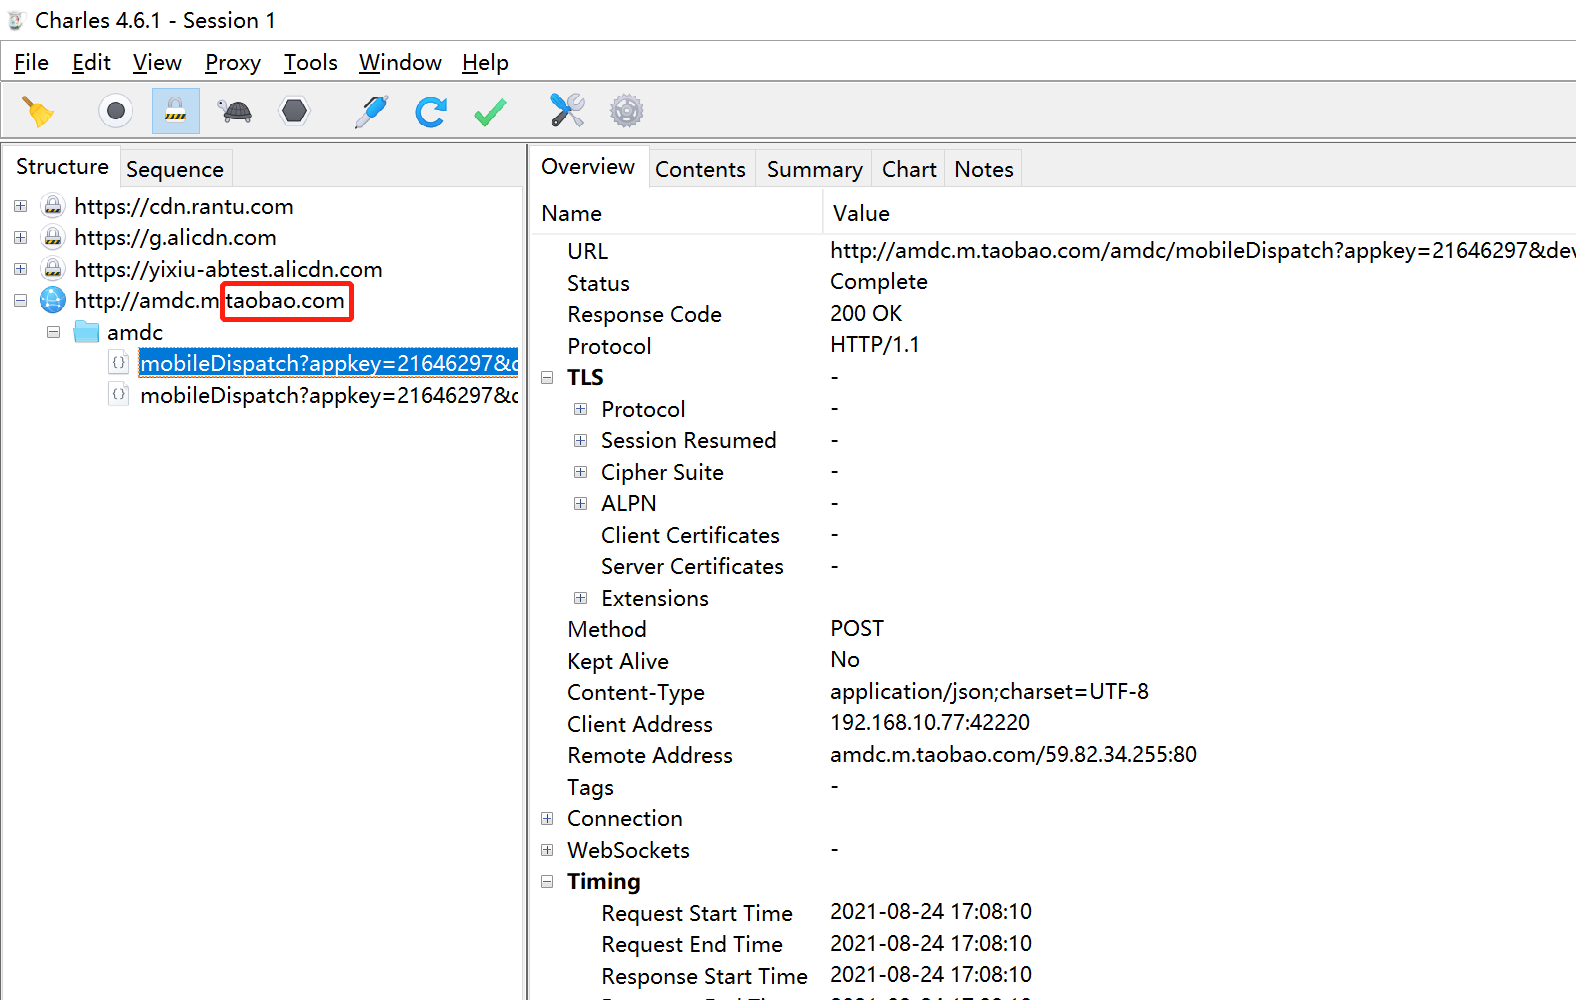Select the Overview tab
This screenshot has width=1576, height=1000.
tap(588, 167)
